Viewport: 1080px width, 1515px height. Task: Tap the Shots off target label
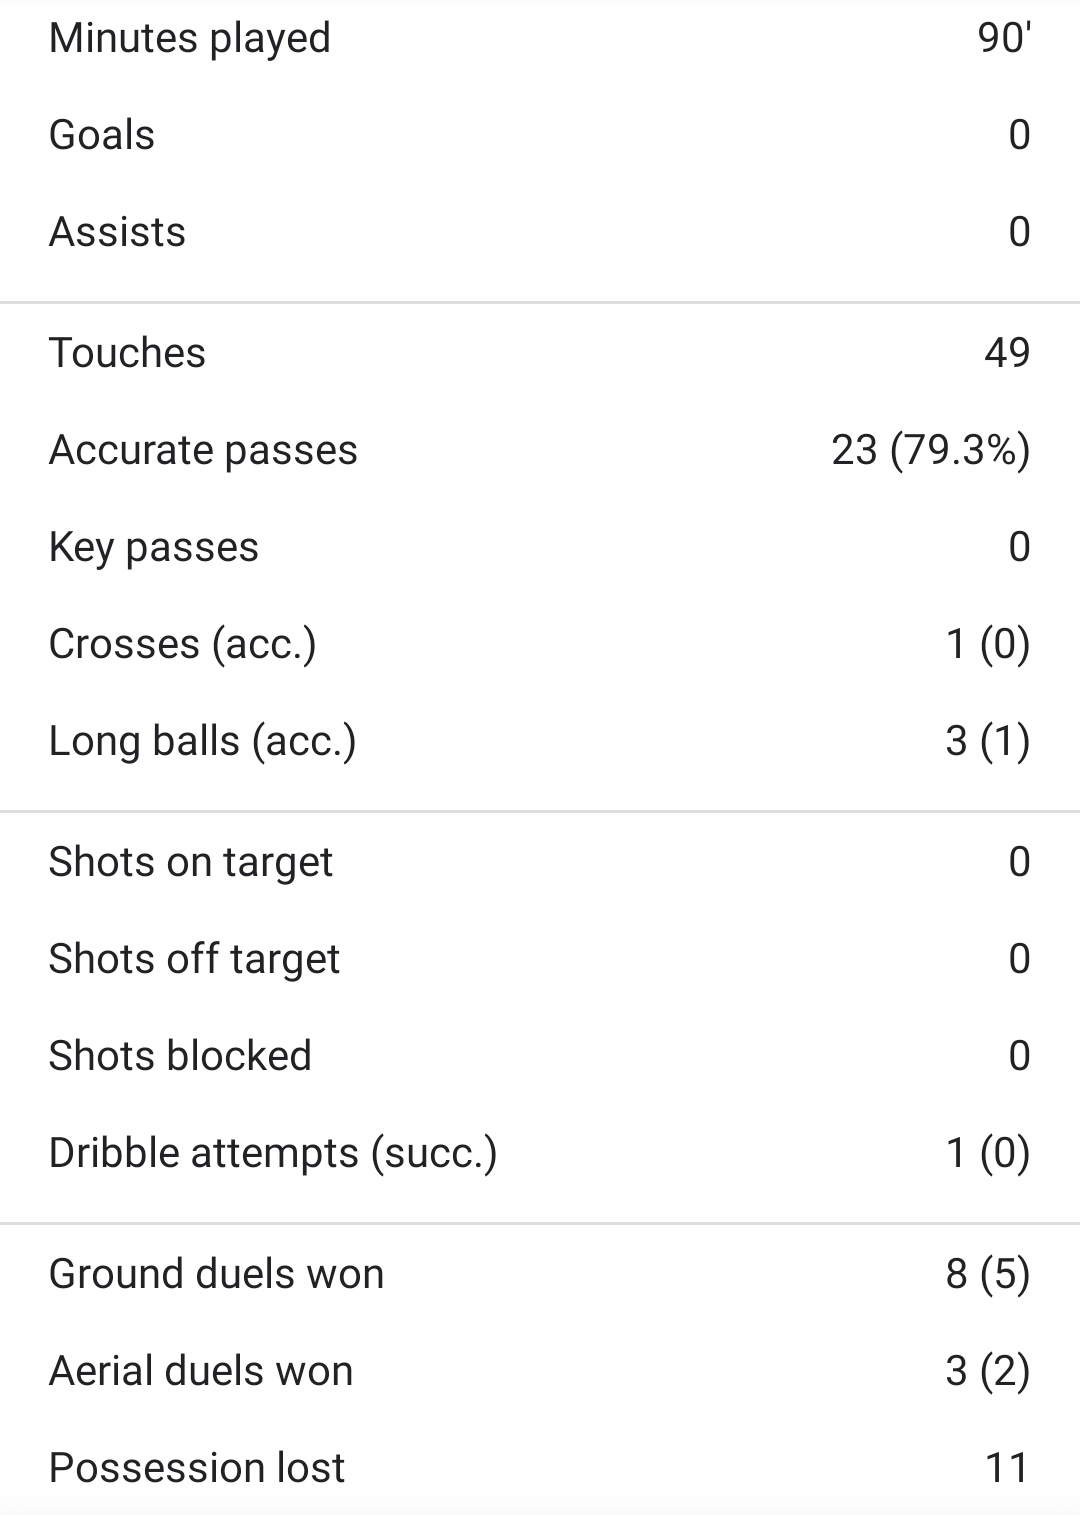coord(194,959)
